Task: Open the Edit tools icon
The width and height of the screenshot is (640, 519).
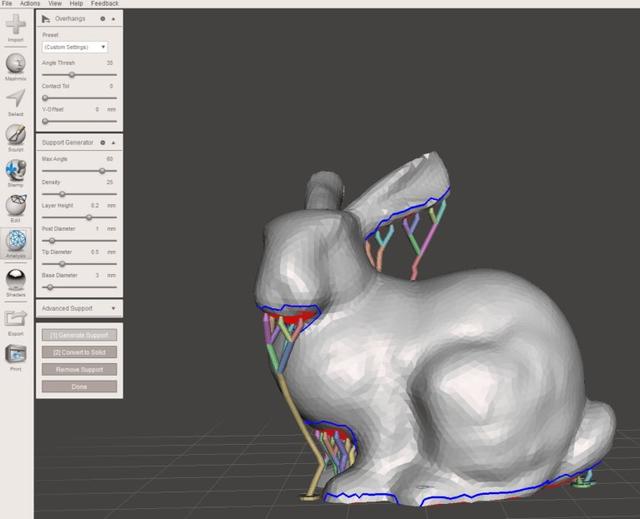Action: [x=16, y=205]
